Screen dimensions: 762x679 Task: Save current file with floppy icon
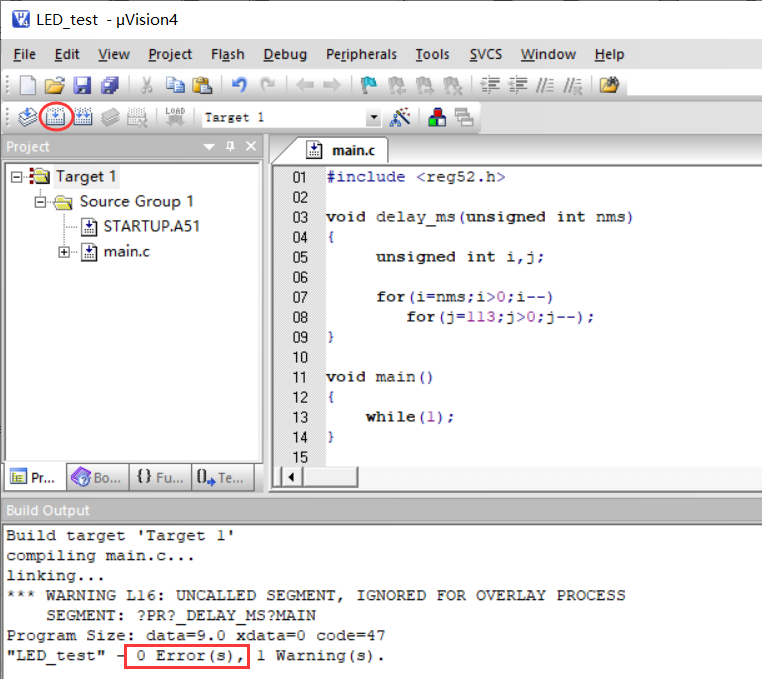[x=82, y=85]
